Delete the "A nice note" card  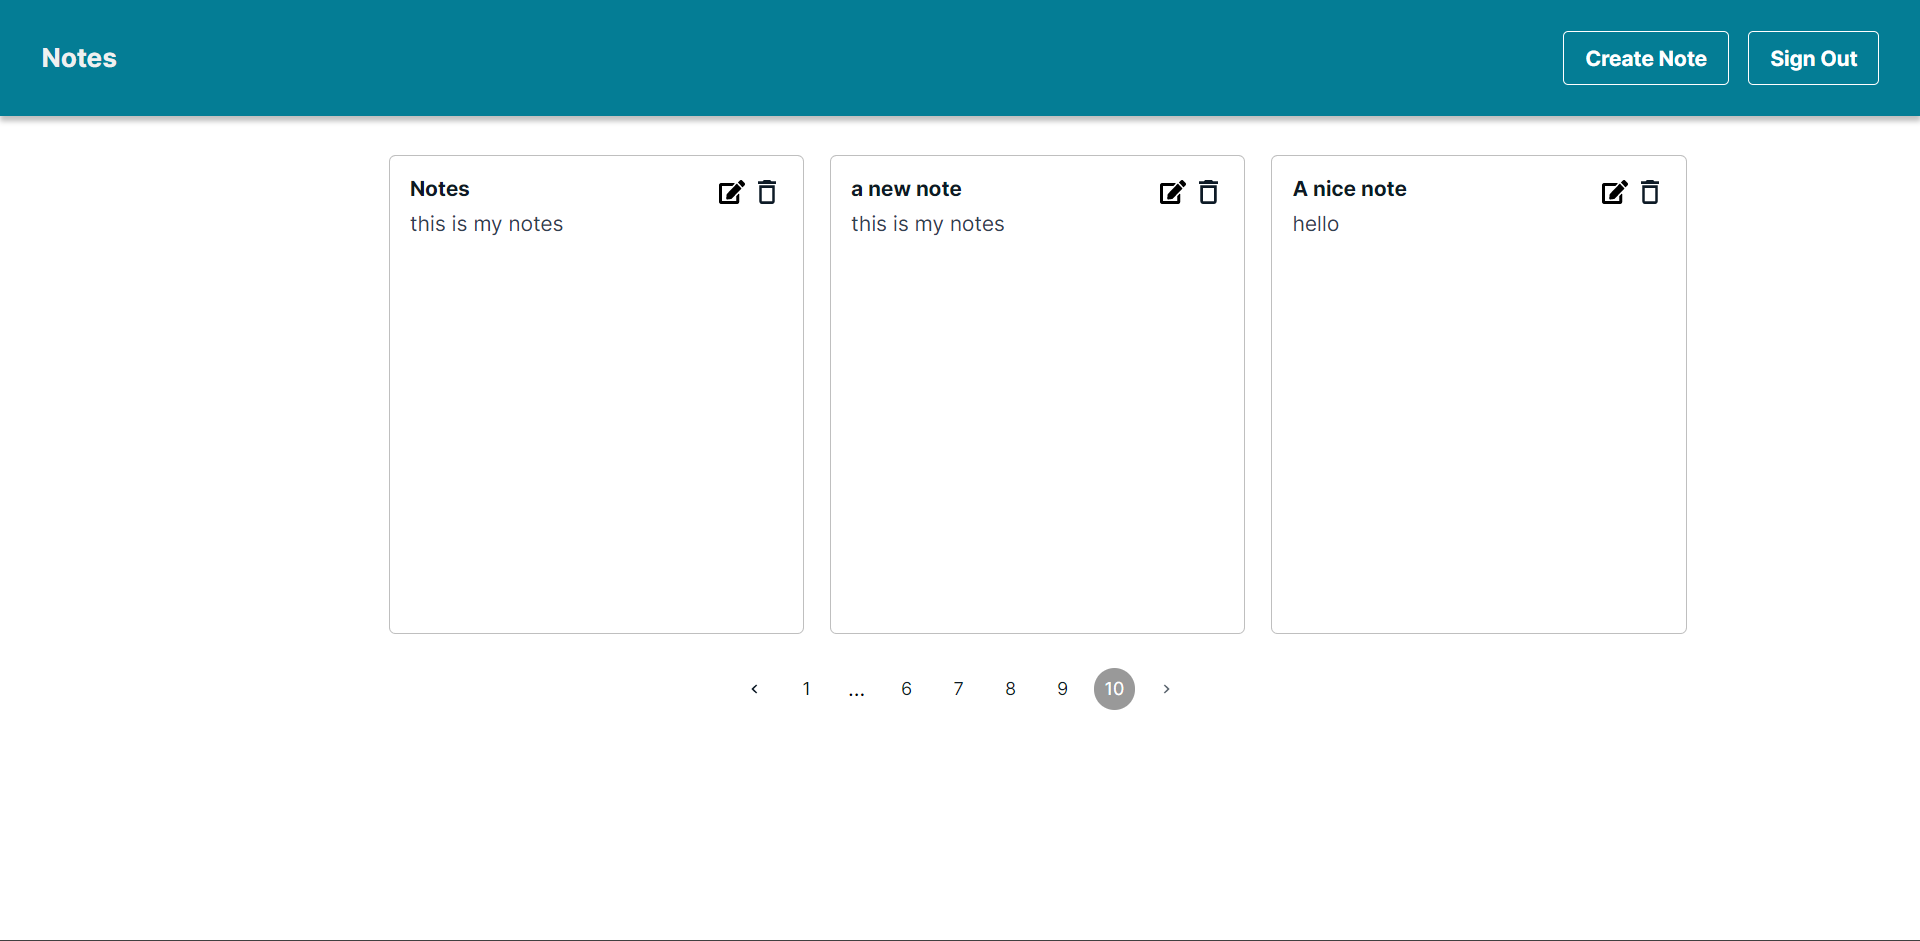[1650, 192]
